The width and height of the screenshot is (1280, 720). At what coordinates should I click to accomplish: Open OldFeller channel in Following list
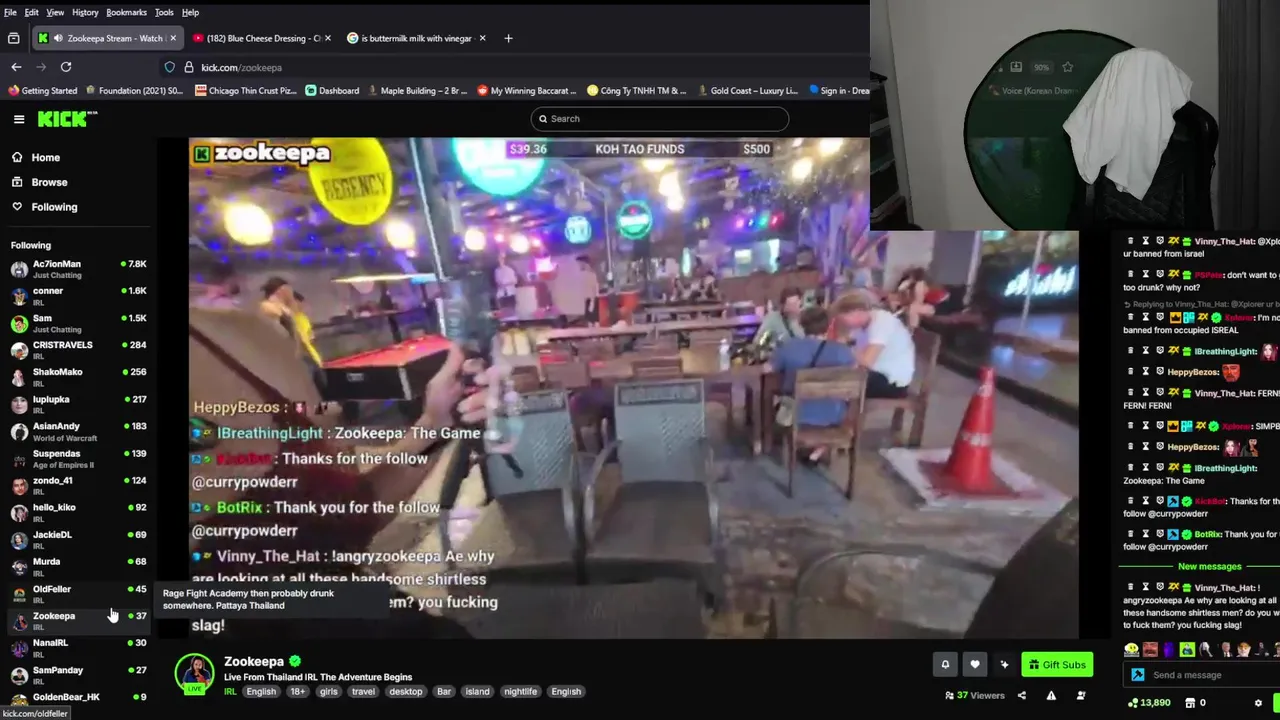point(78,594)
